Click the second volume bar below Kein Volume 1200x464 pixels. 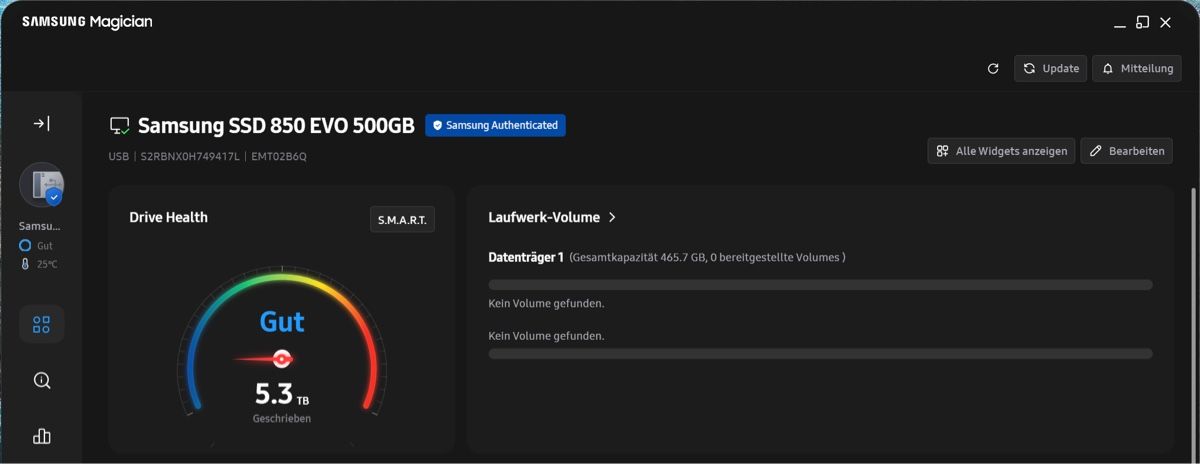click(x=820, y=353)
